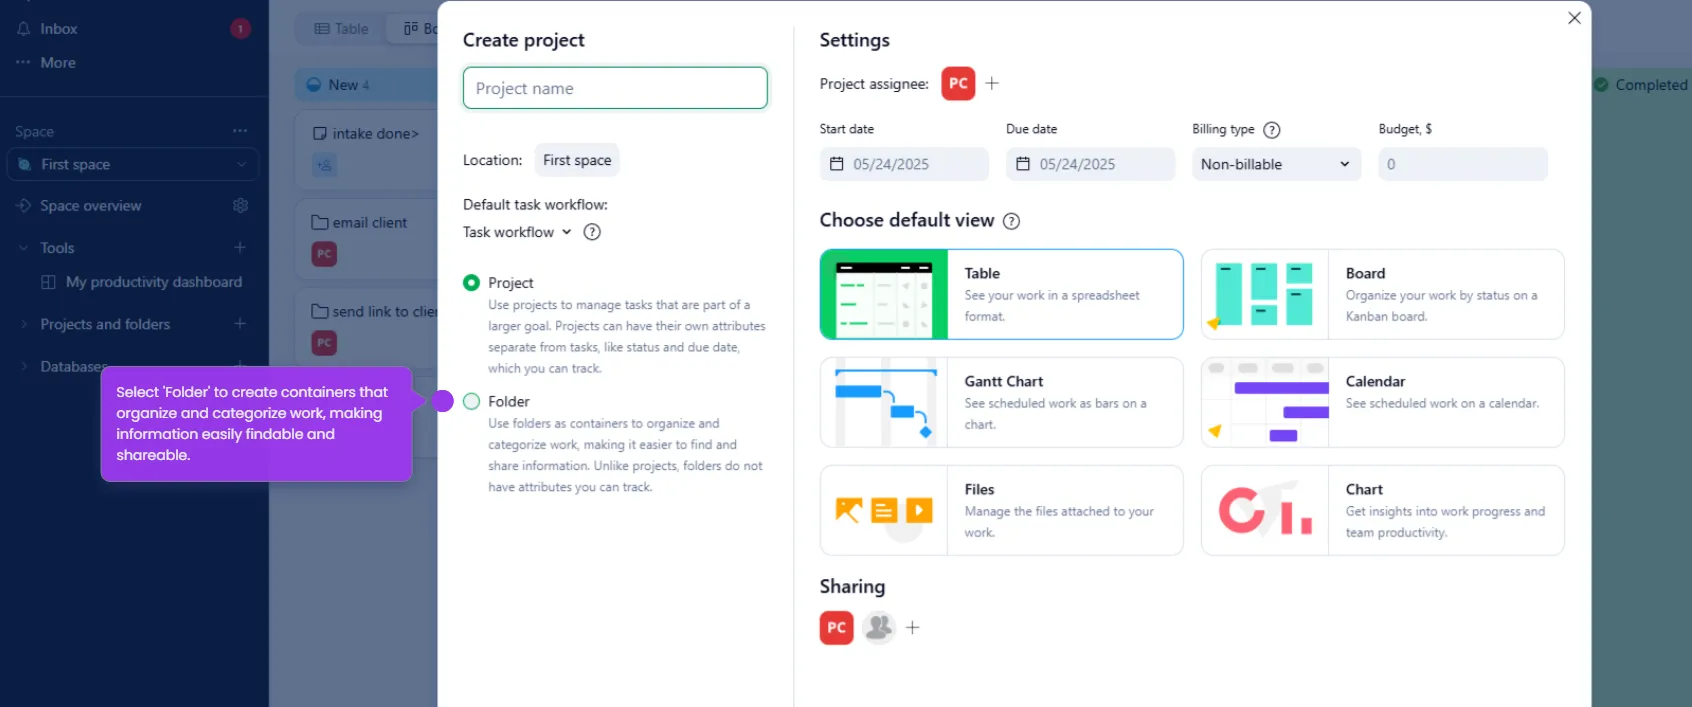Select the Project radio button

[x=471, y=283]
